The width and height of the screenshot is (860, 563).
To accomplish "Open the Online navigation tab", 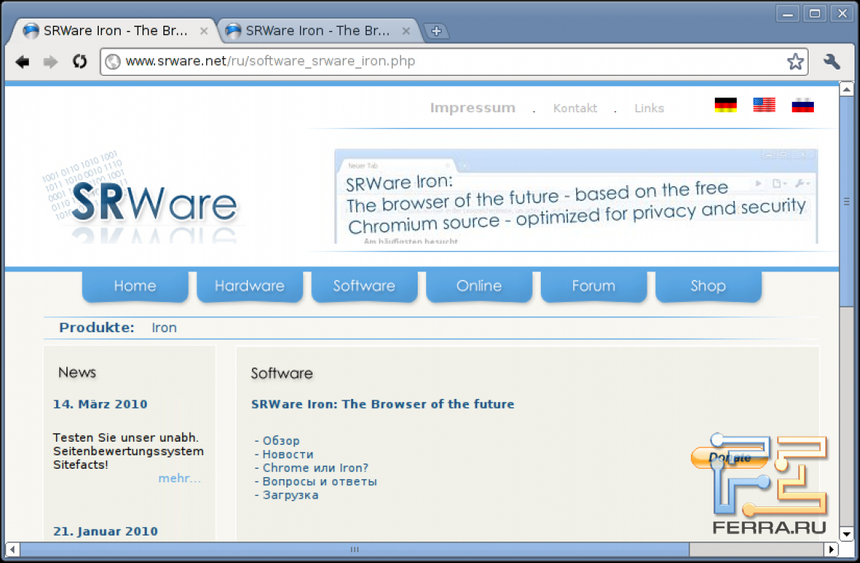I will point(479,286).
